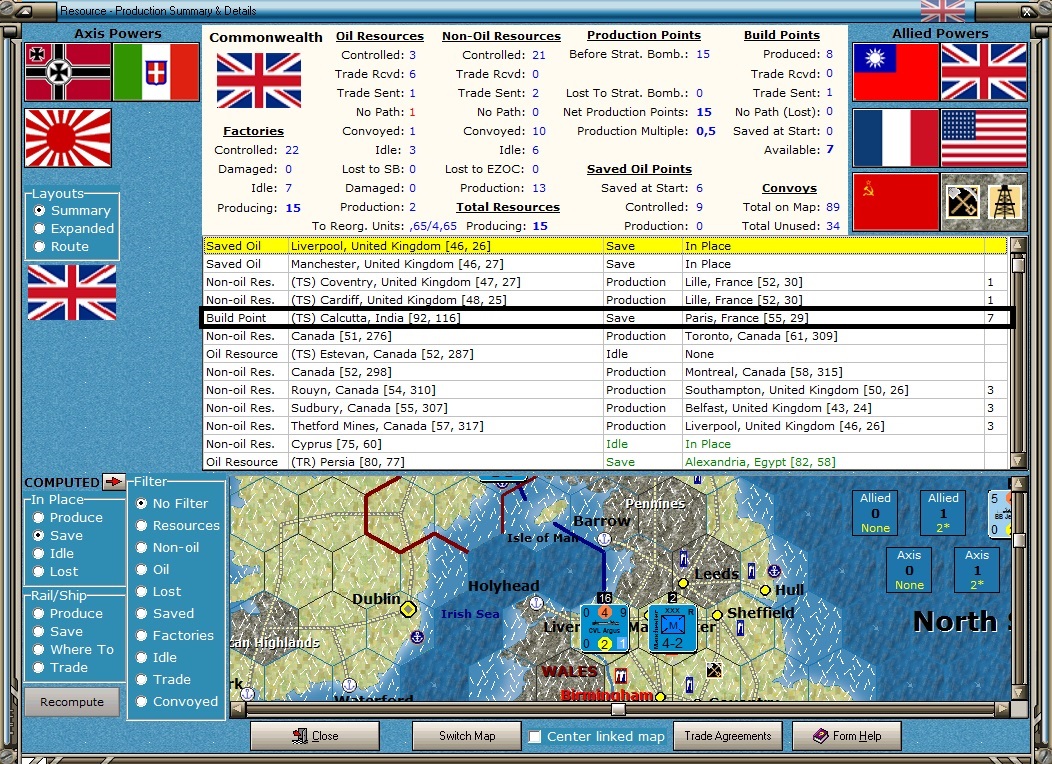Click the Union Jack in title bar

(x=943, y=11)
